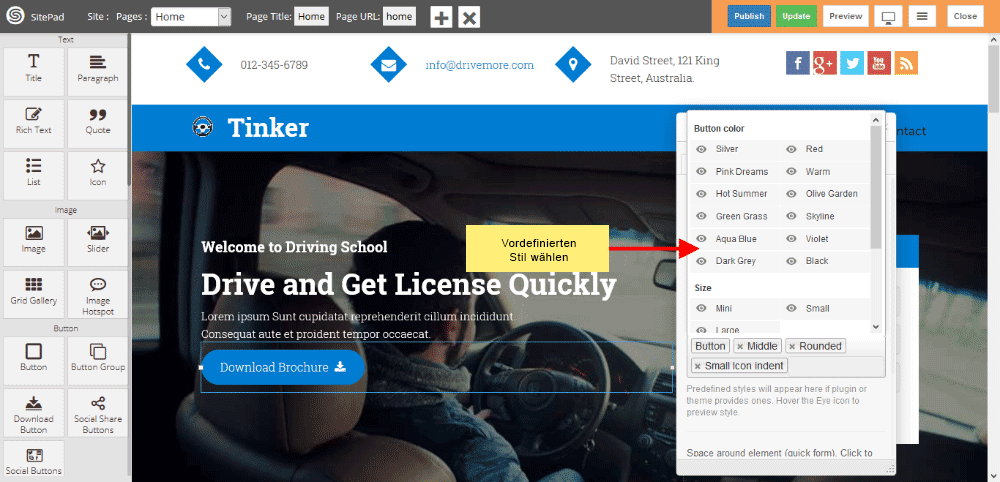Image resolution: width=1000 pixels, height=482 pixels.
Task: Choose the Mini size option
Action: point(724,309)
